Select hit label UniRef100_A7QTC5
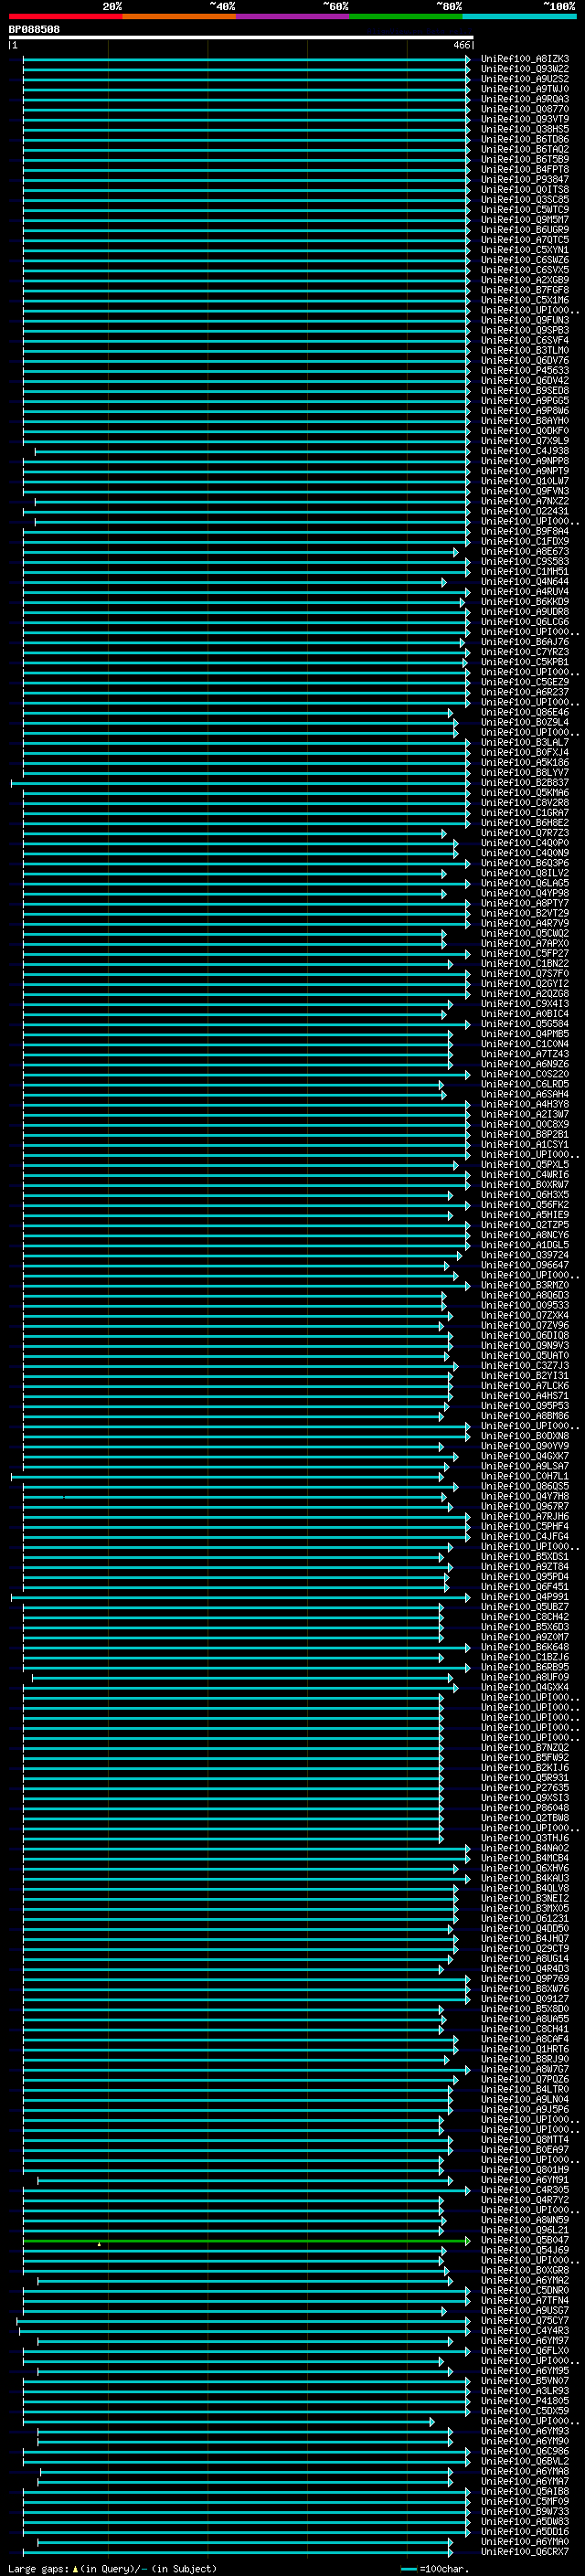585x2576 pixels. click(525, 240)
